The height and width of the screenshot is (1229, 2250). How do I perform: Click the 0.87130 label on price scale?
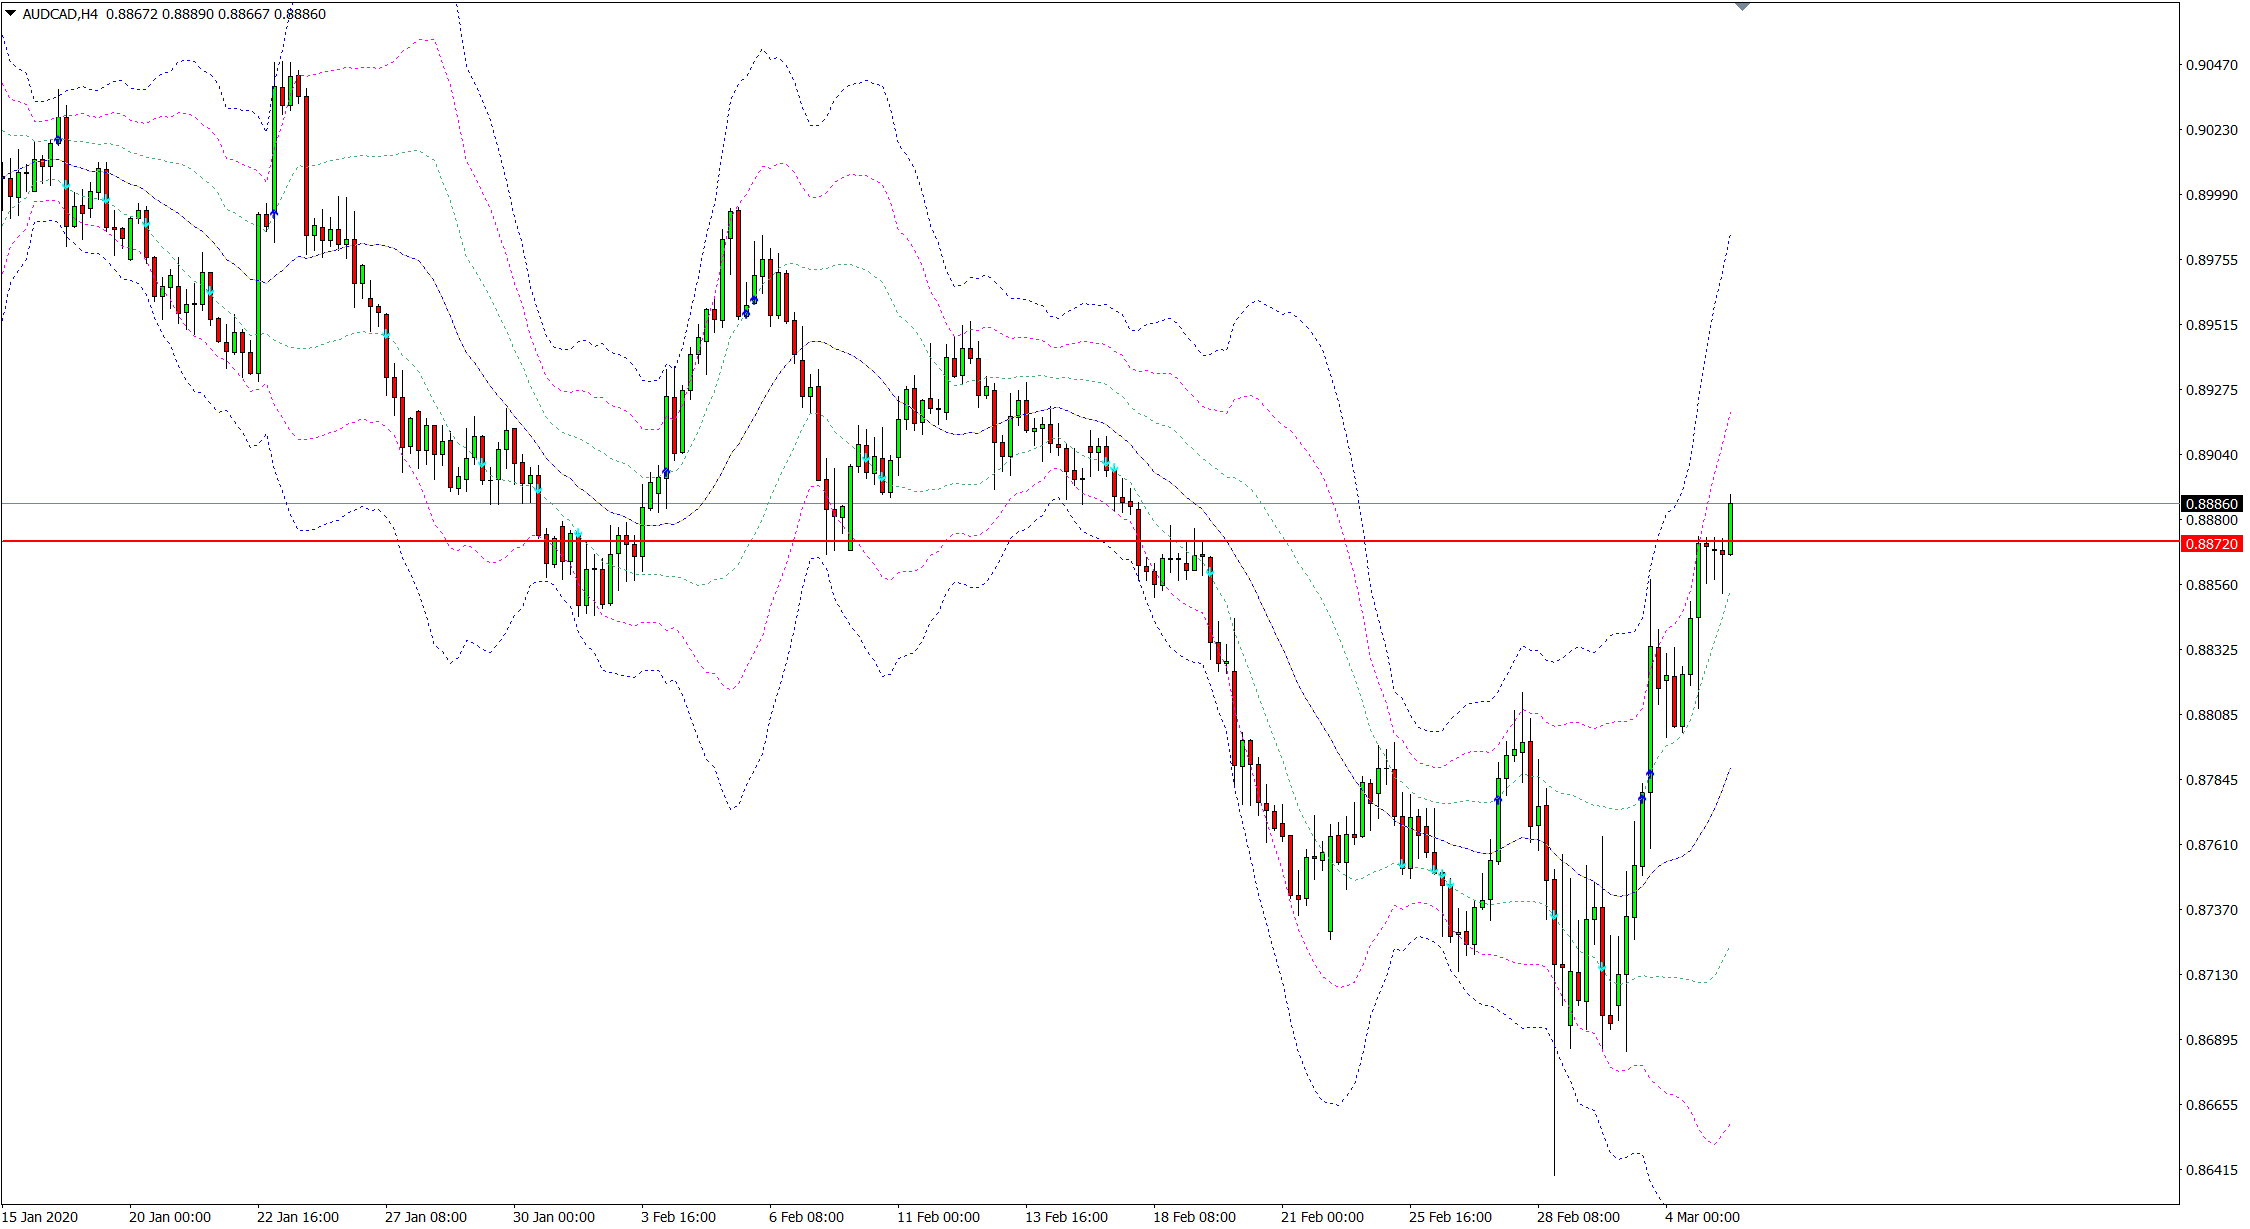pyautogui.click(x=2211, y=975)
